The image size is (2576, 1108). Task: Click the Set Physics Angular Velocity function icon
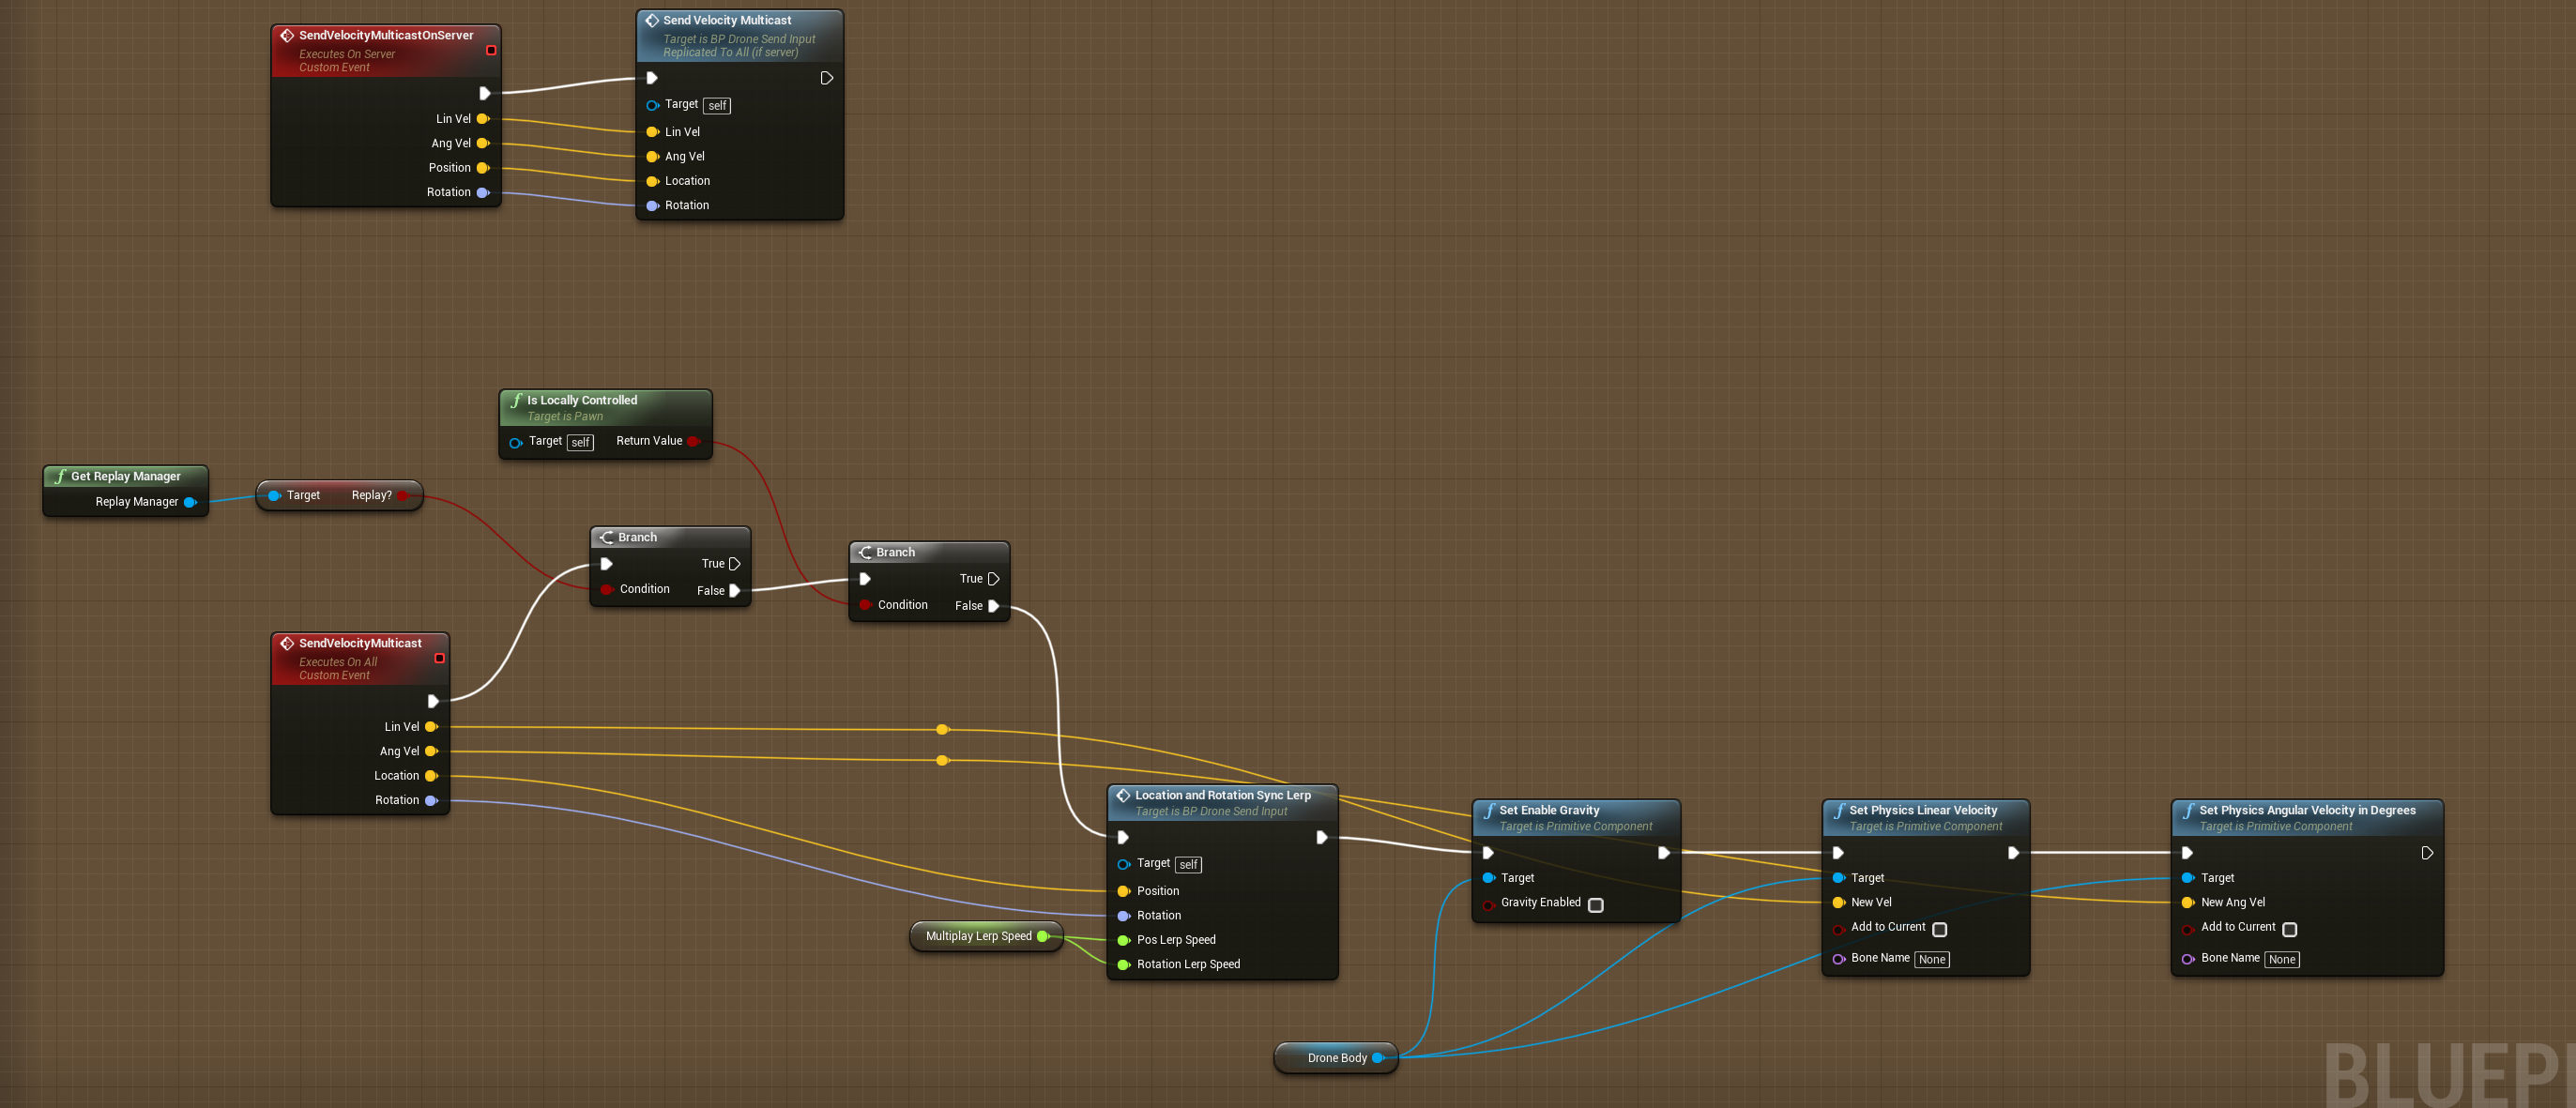point(2188,810)
